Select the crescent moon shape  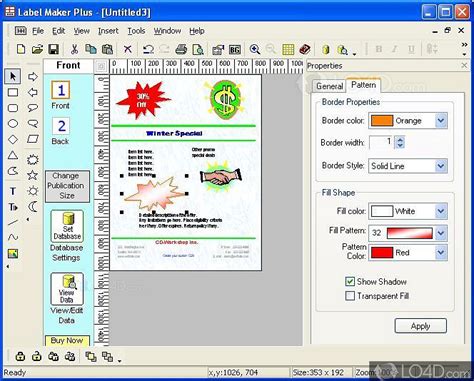33,207
